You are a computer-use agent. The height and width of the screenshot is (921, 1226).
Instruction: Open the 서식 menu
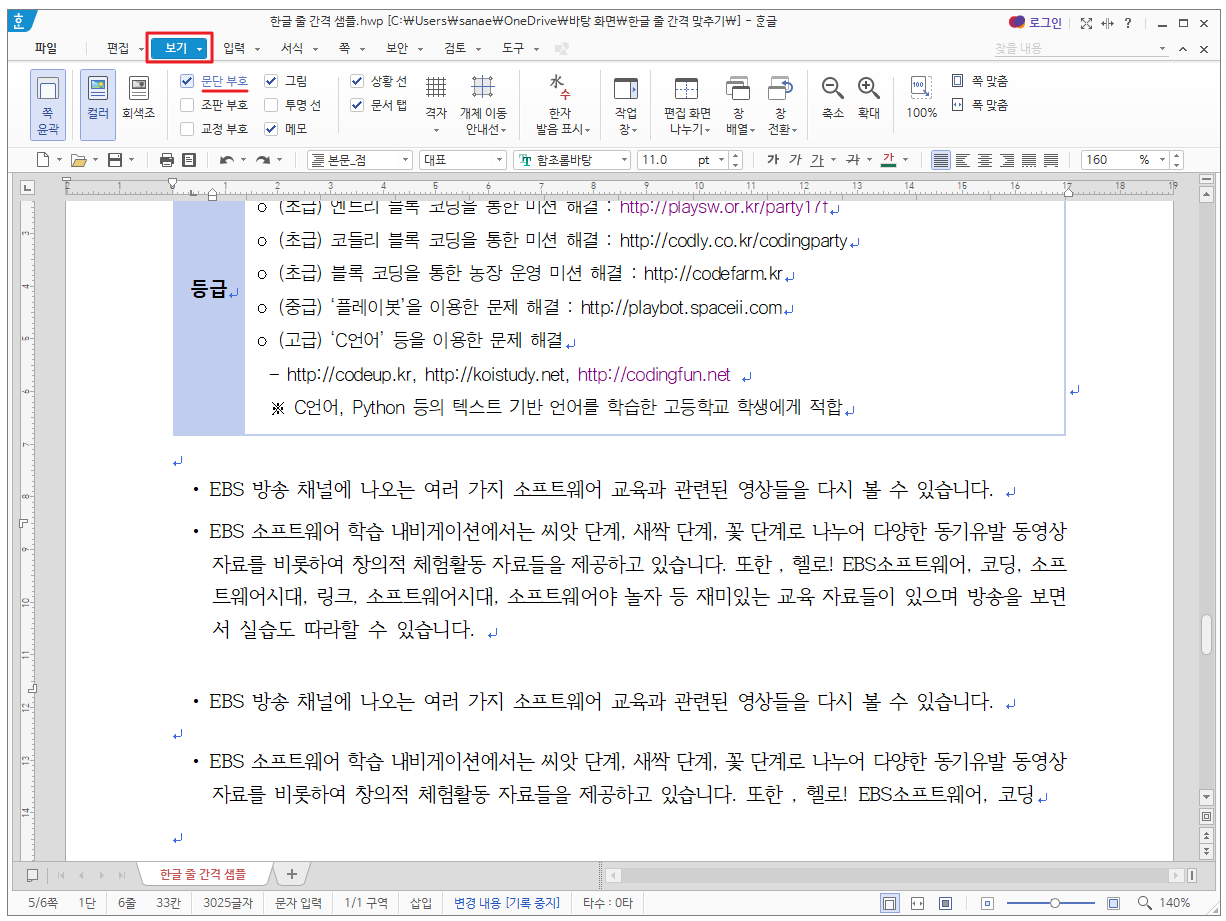pyautogui.click(x=292, y=48)
